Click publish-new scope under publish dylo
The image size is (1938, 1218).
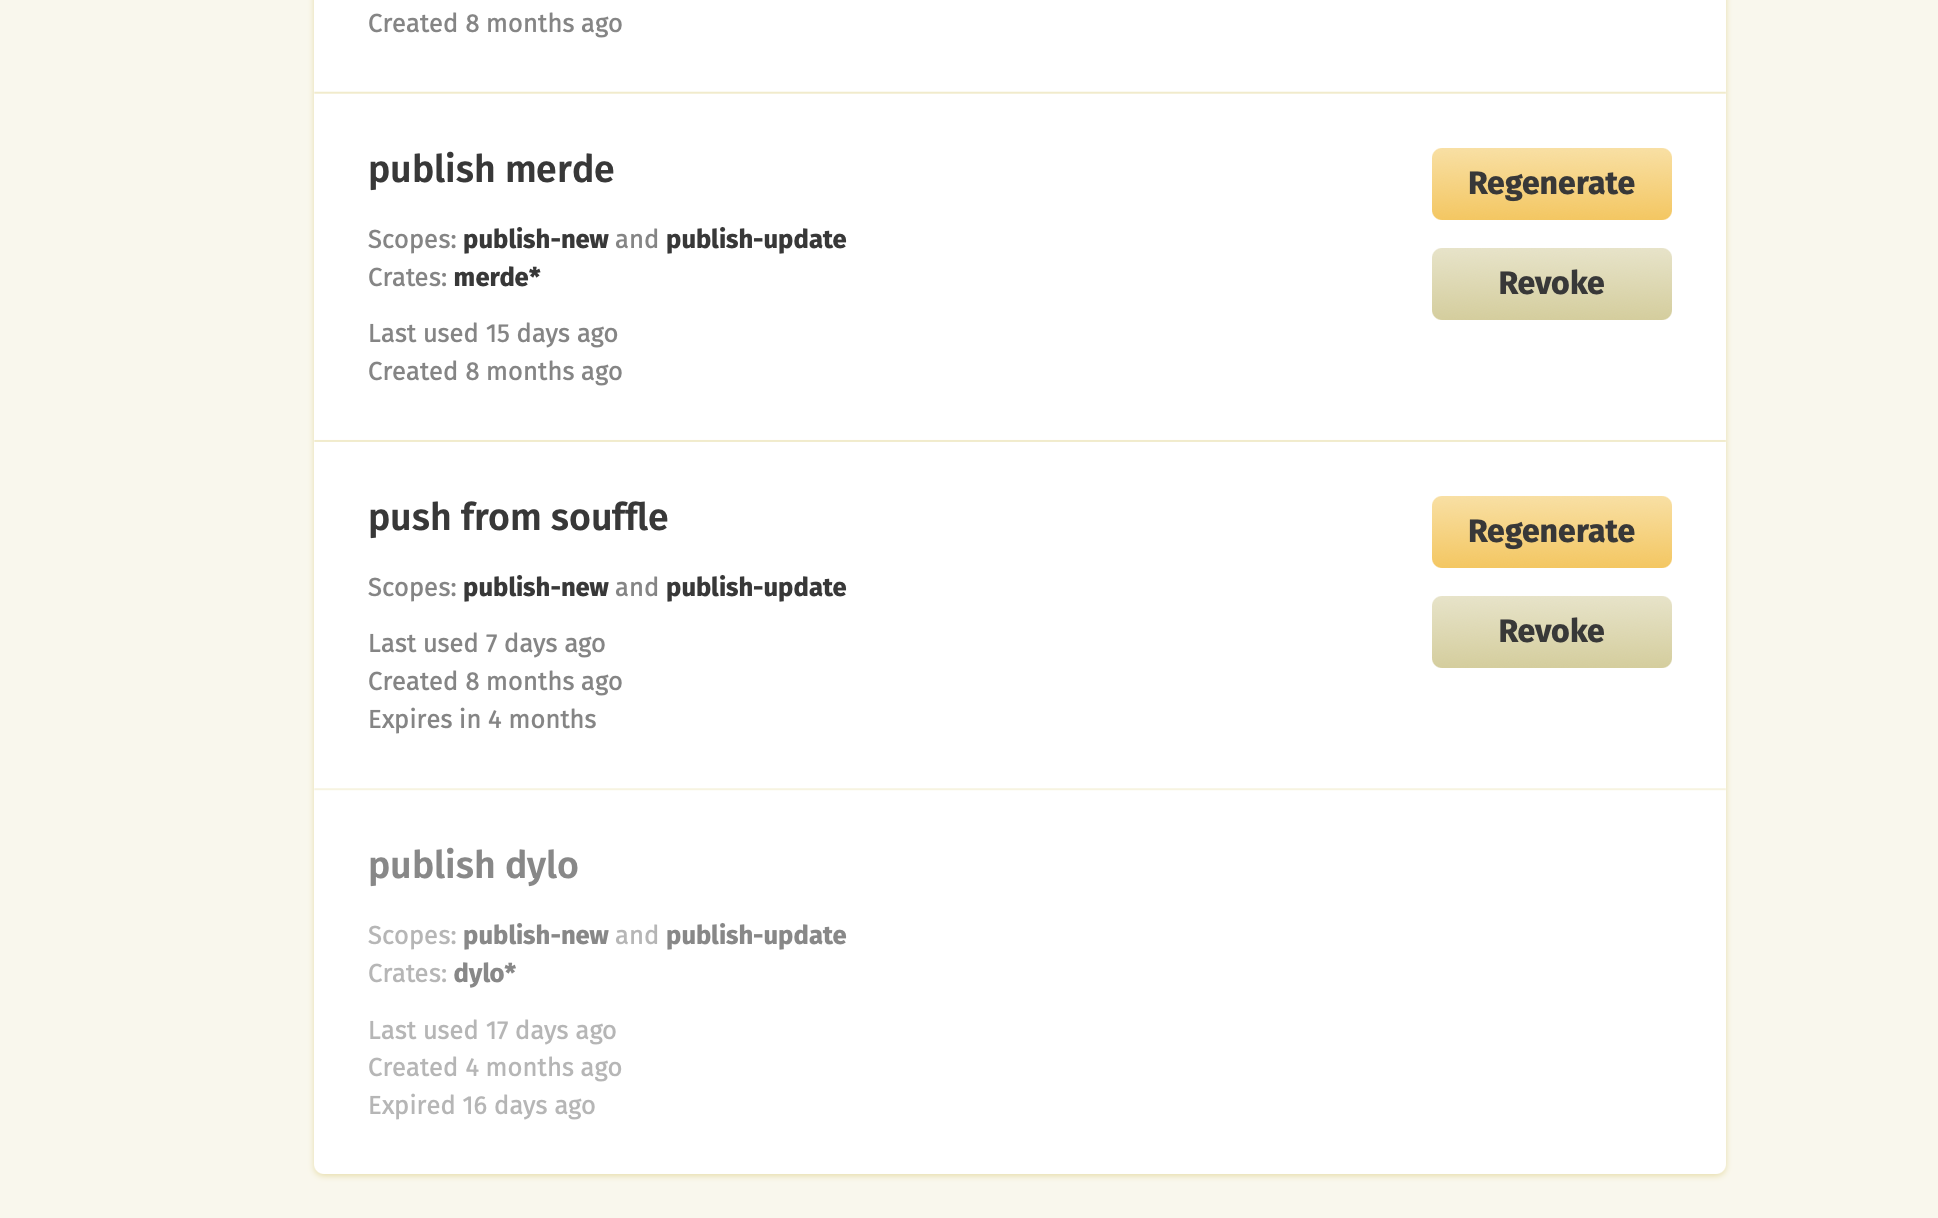coord(536,936)
